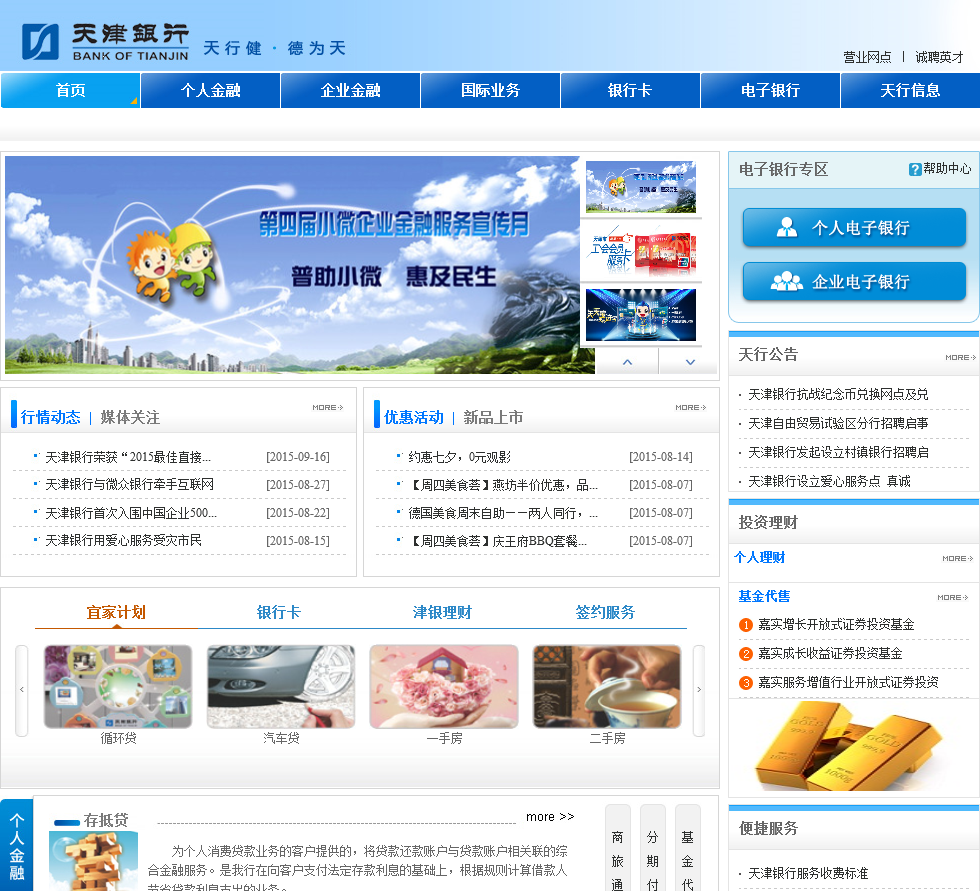Click the 汽车贷 product image
The width and height of the screenshot is (980, 891).
pos(281,687)
